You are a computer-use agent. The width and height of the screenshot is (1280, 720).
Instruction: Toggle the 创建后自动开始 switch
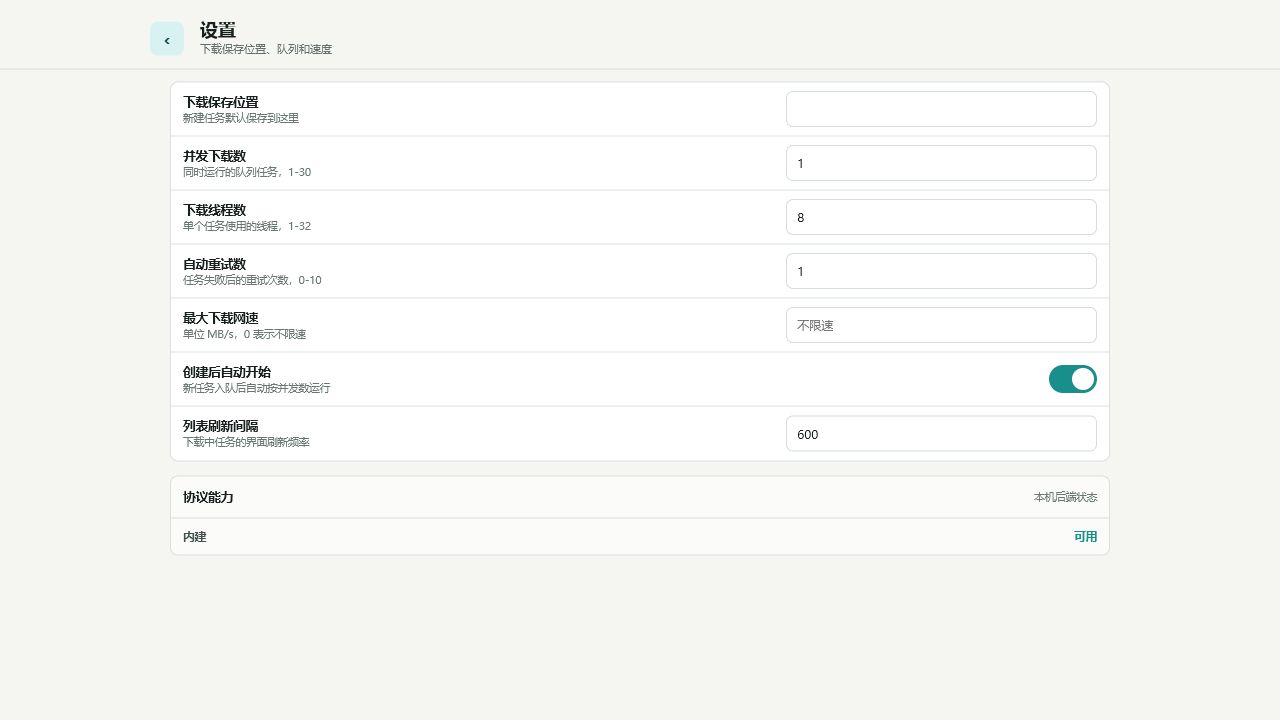click(x=1073, y=379)
